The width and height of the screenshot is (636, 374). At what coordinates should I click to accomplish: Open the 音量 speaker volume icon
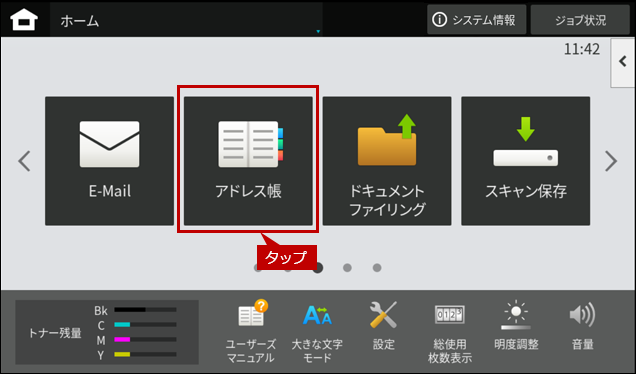[582, 327]
